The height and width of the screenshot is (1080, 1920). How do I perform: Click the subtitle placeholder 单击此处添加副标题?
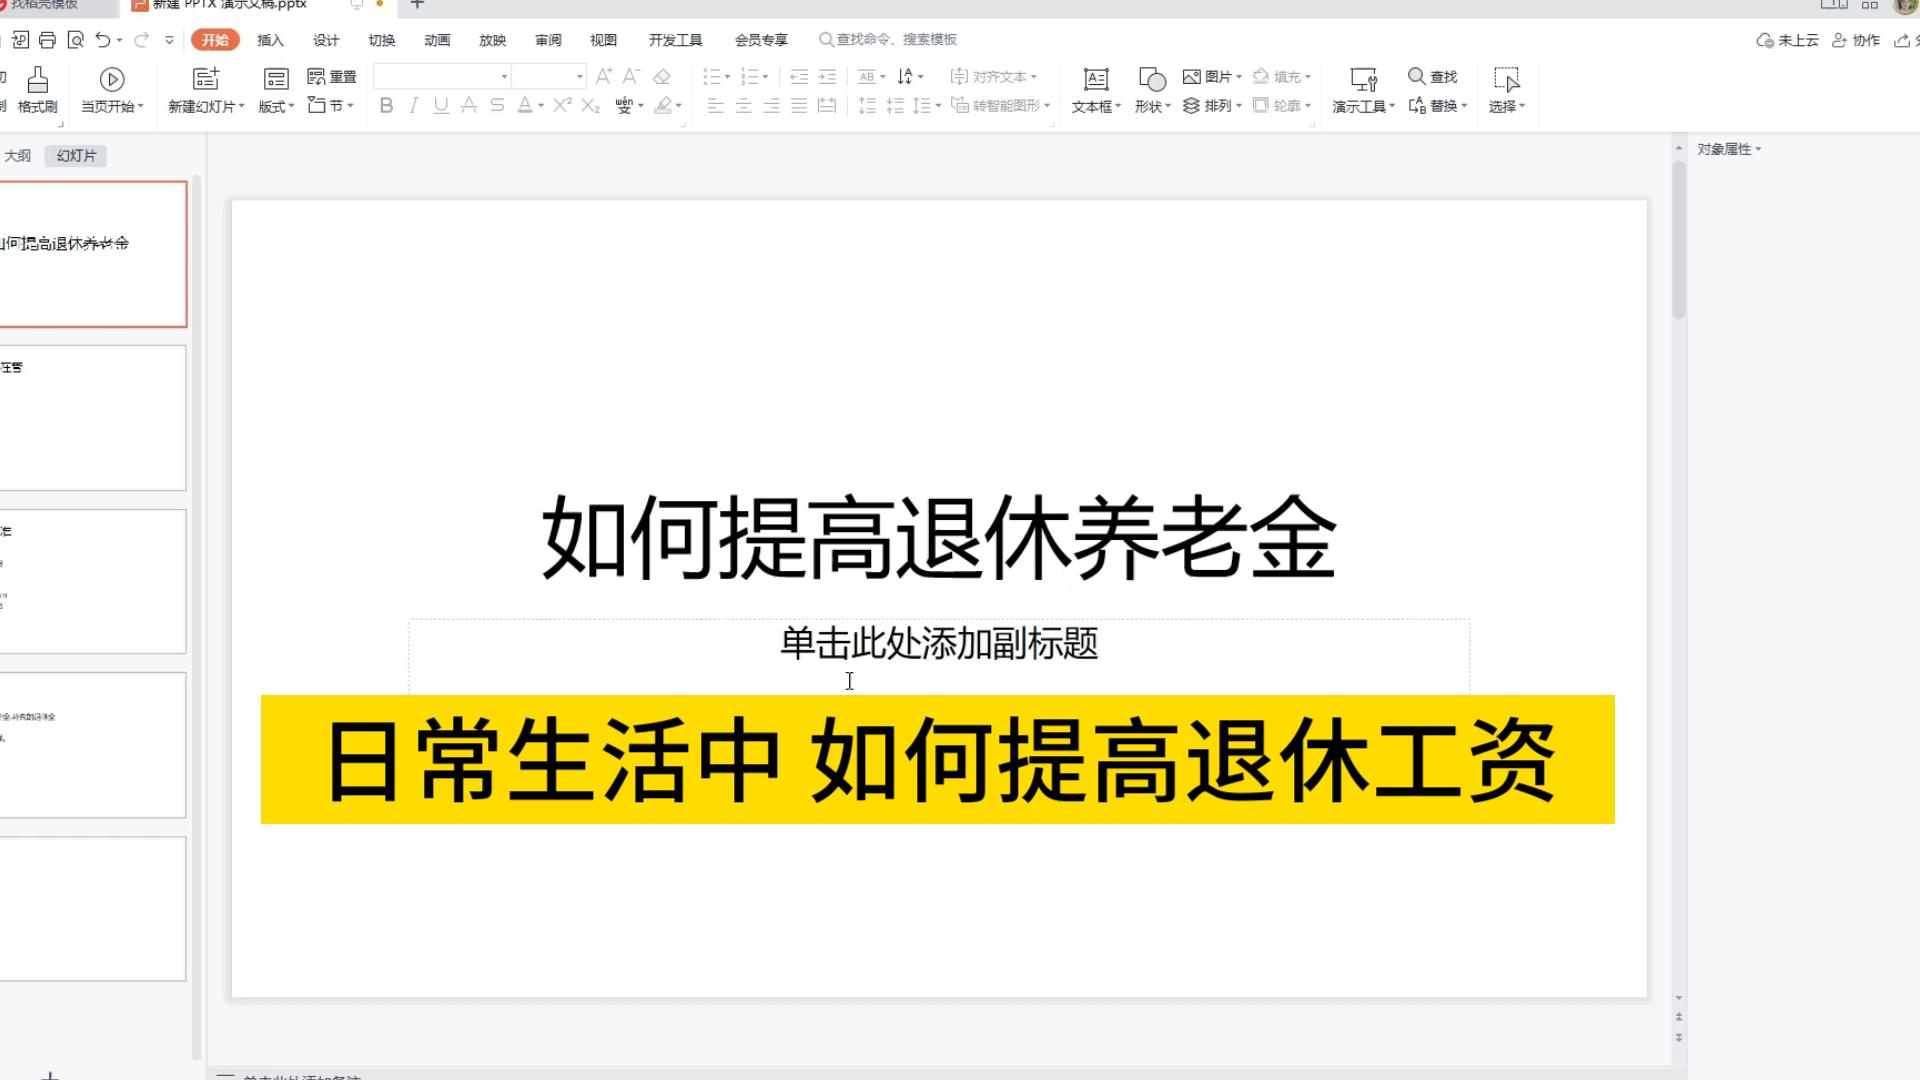tap(939, 643)
